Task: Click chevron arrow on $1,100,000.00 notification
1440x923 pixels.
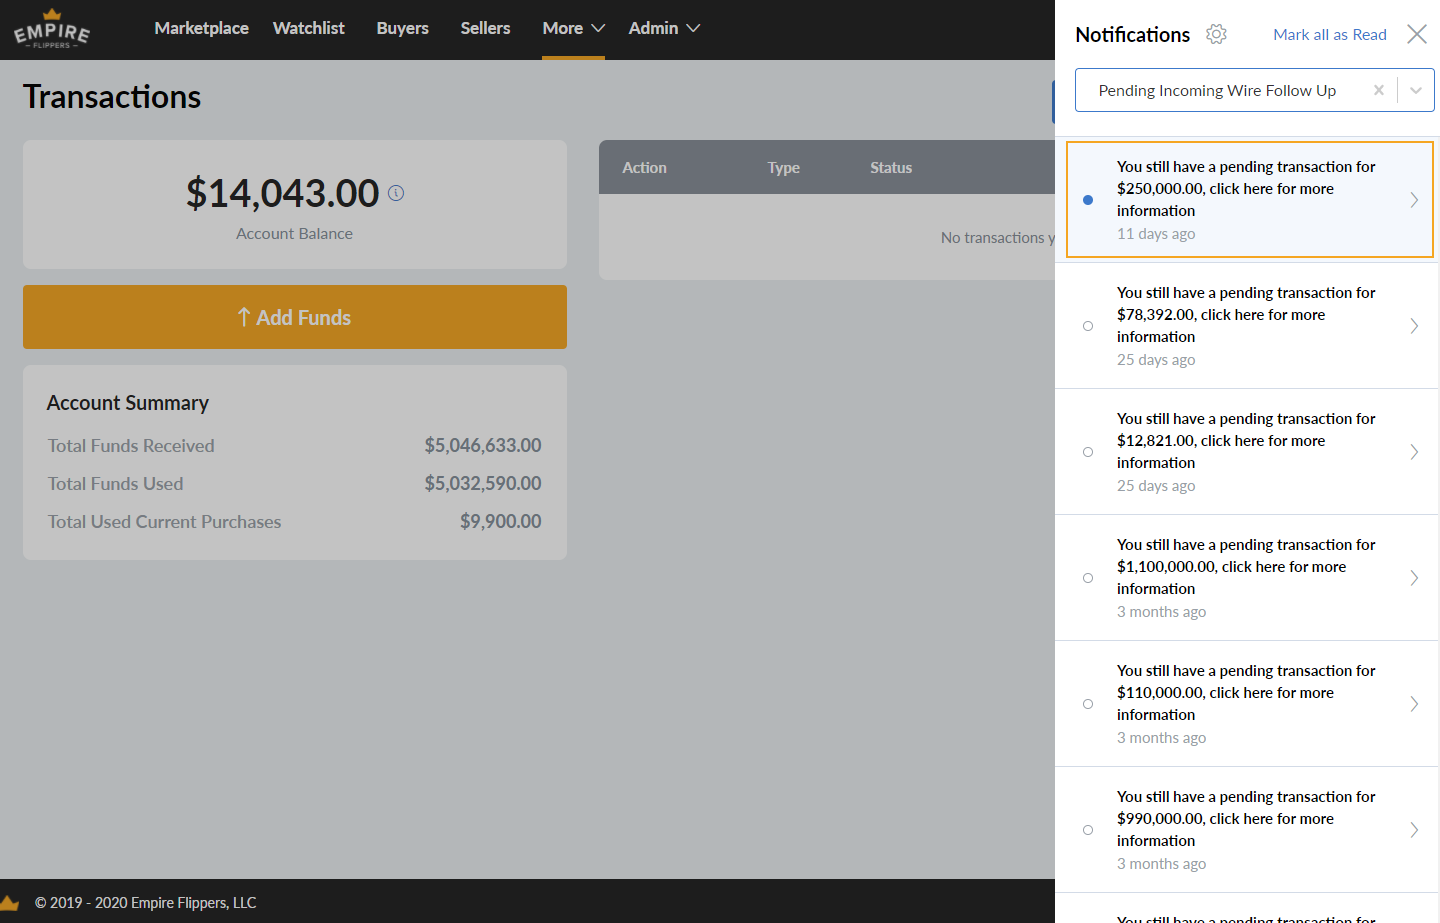Action: coord(1414,578)
